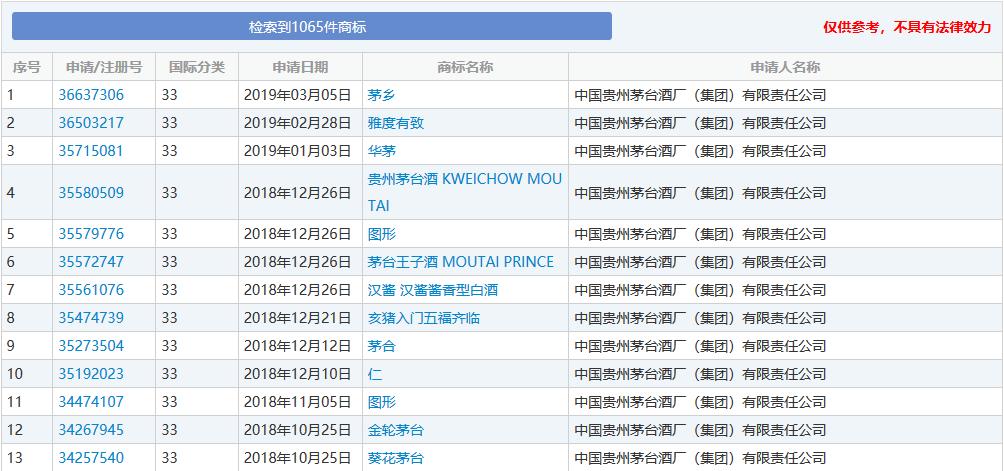Screen dimensions: 1004x471
Task: Open the trademark 仁
Action: (375, 374)
